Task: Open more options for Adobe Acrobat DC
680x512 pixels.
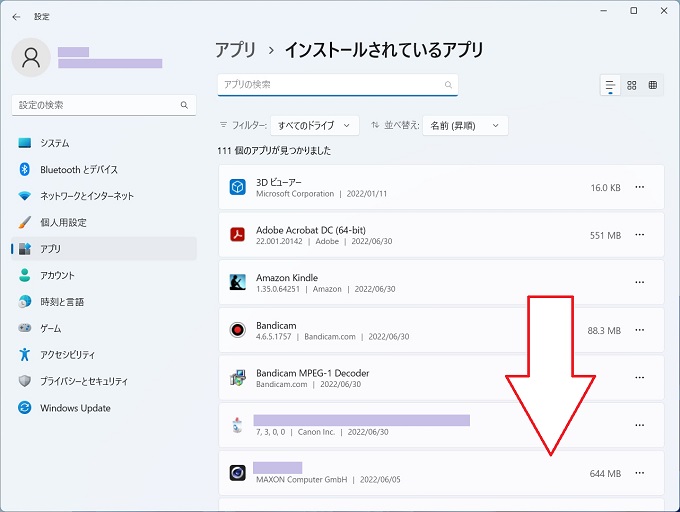Action: click(639, 235)
